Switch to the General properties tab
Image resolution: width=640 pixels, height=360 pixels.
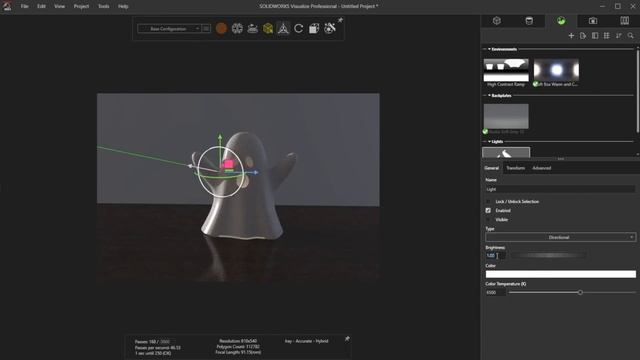(491, 168)
